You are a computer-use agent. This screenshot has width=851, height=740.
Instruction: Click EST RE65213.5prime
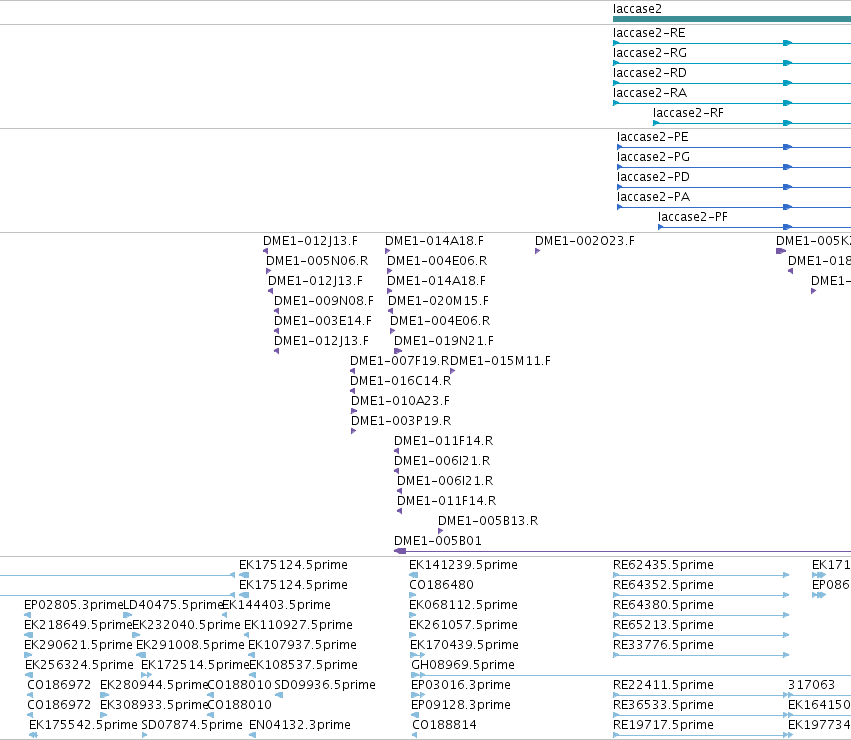[x=663, y=625]
